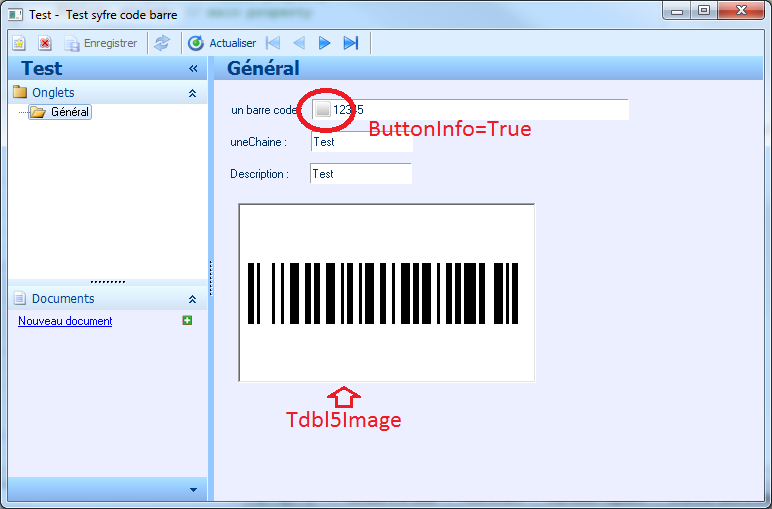This screenshot has height=509, width=772.
Task: Click the vertical splitter handle
Action: [x=211, y=278]
